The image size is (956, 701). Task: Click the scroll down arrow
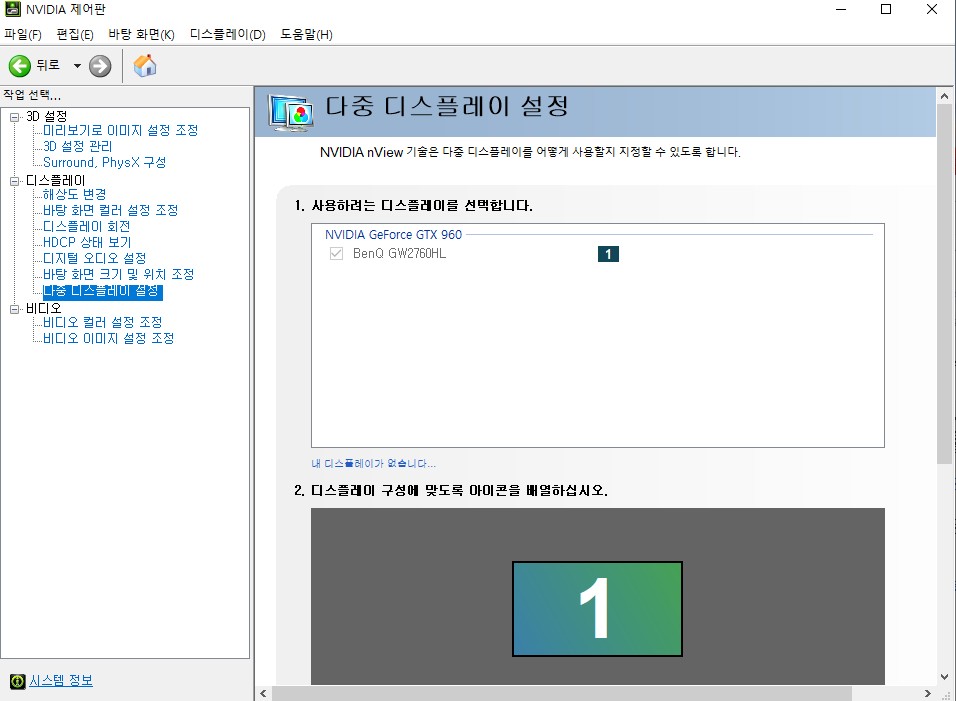click(944, 677)
